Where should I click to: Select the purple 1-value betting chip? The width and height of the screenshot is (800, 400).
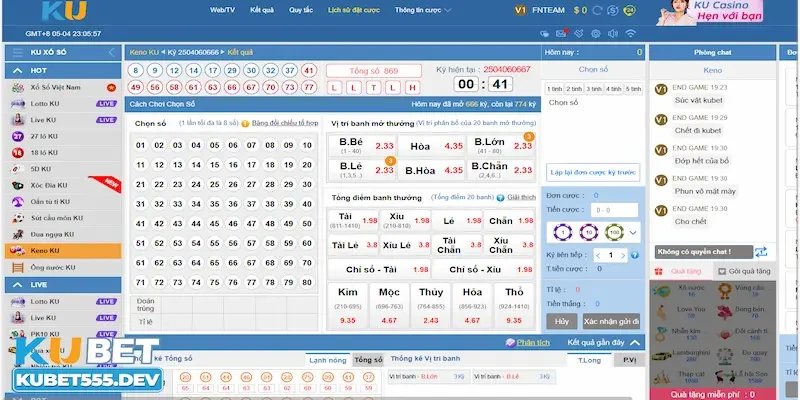point(562,232)
